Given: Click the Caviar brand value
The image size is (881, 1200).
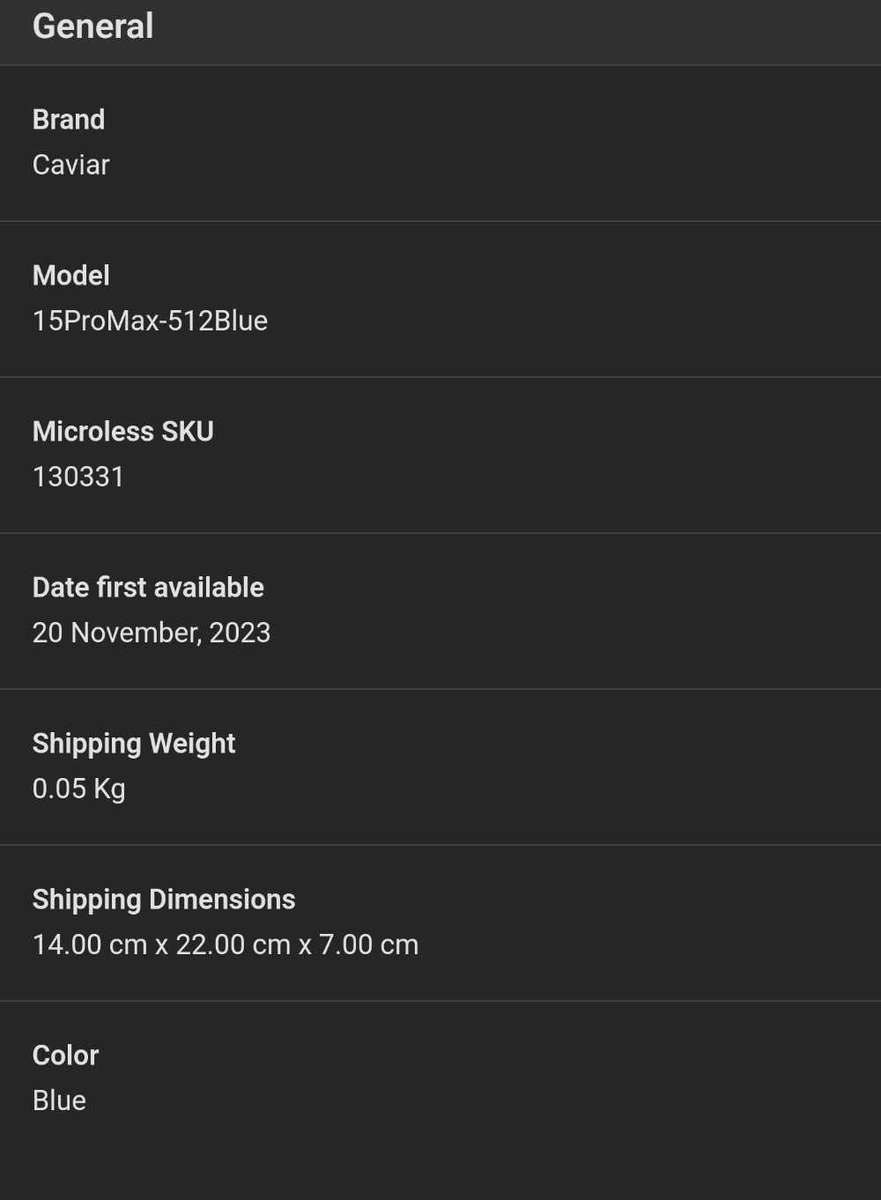Looking at the screenshot, I should (71, 164).
